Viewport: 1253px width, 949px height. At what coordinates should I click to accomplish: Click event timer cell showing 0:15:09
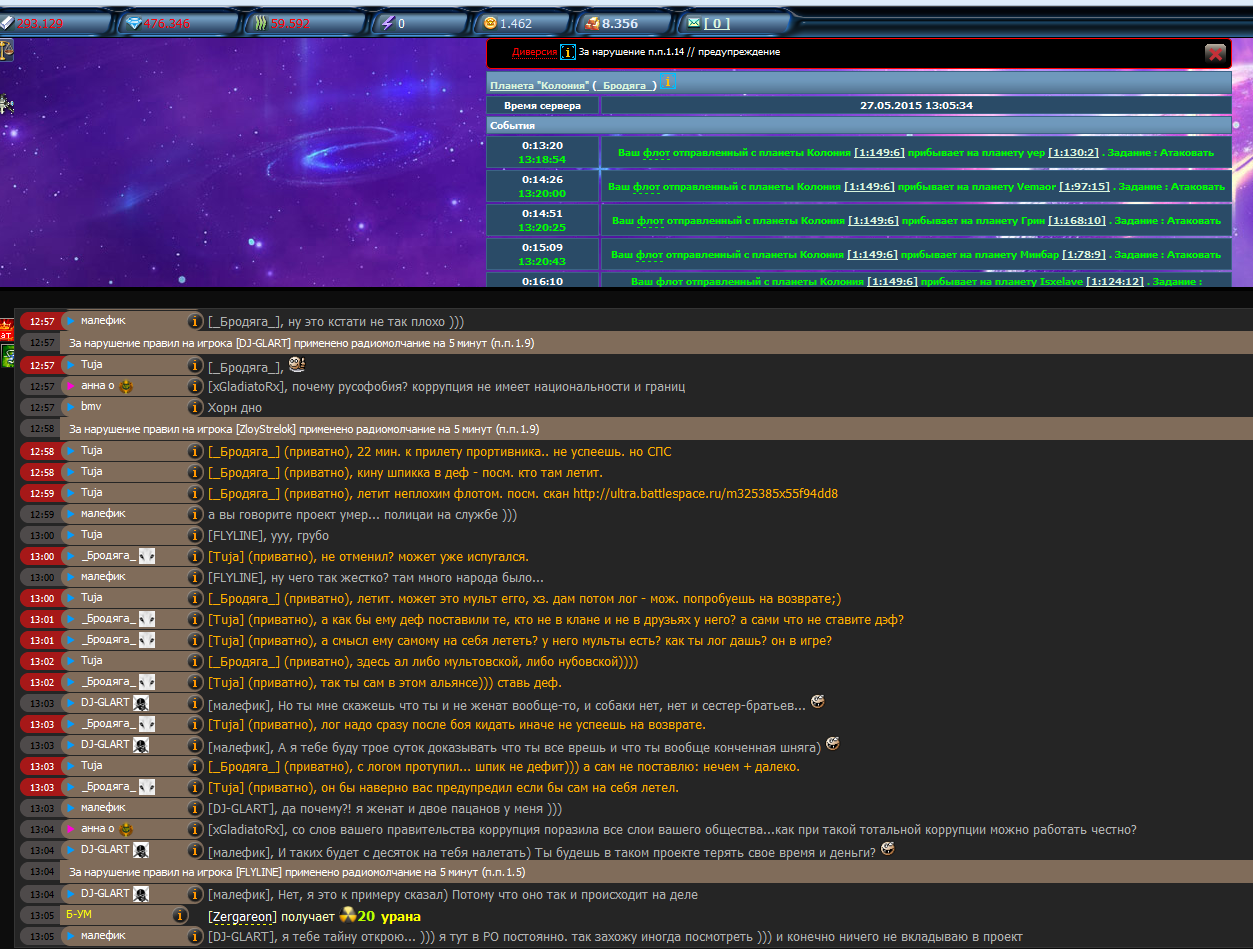pos(542,254)
